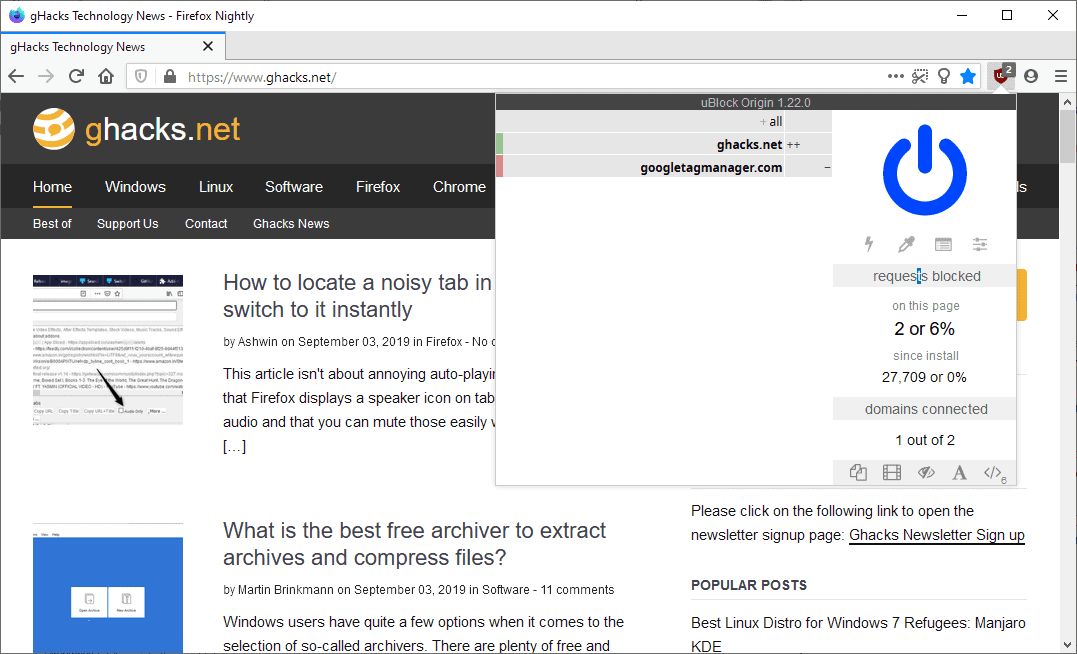Open the Linux section of ghacks
Image resolution: width=1077 pixels, height=654 pixels.
tap(215, 187)
